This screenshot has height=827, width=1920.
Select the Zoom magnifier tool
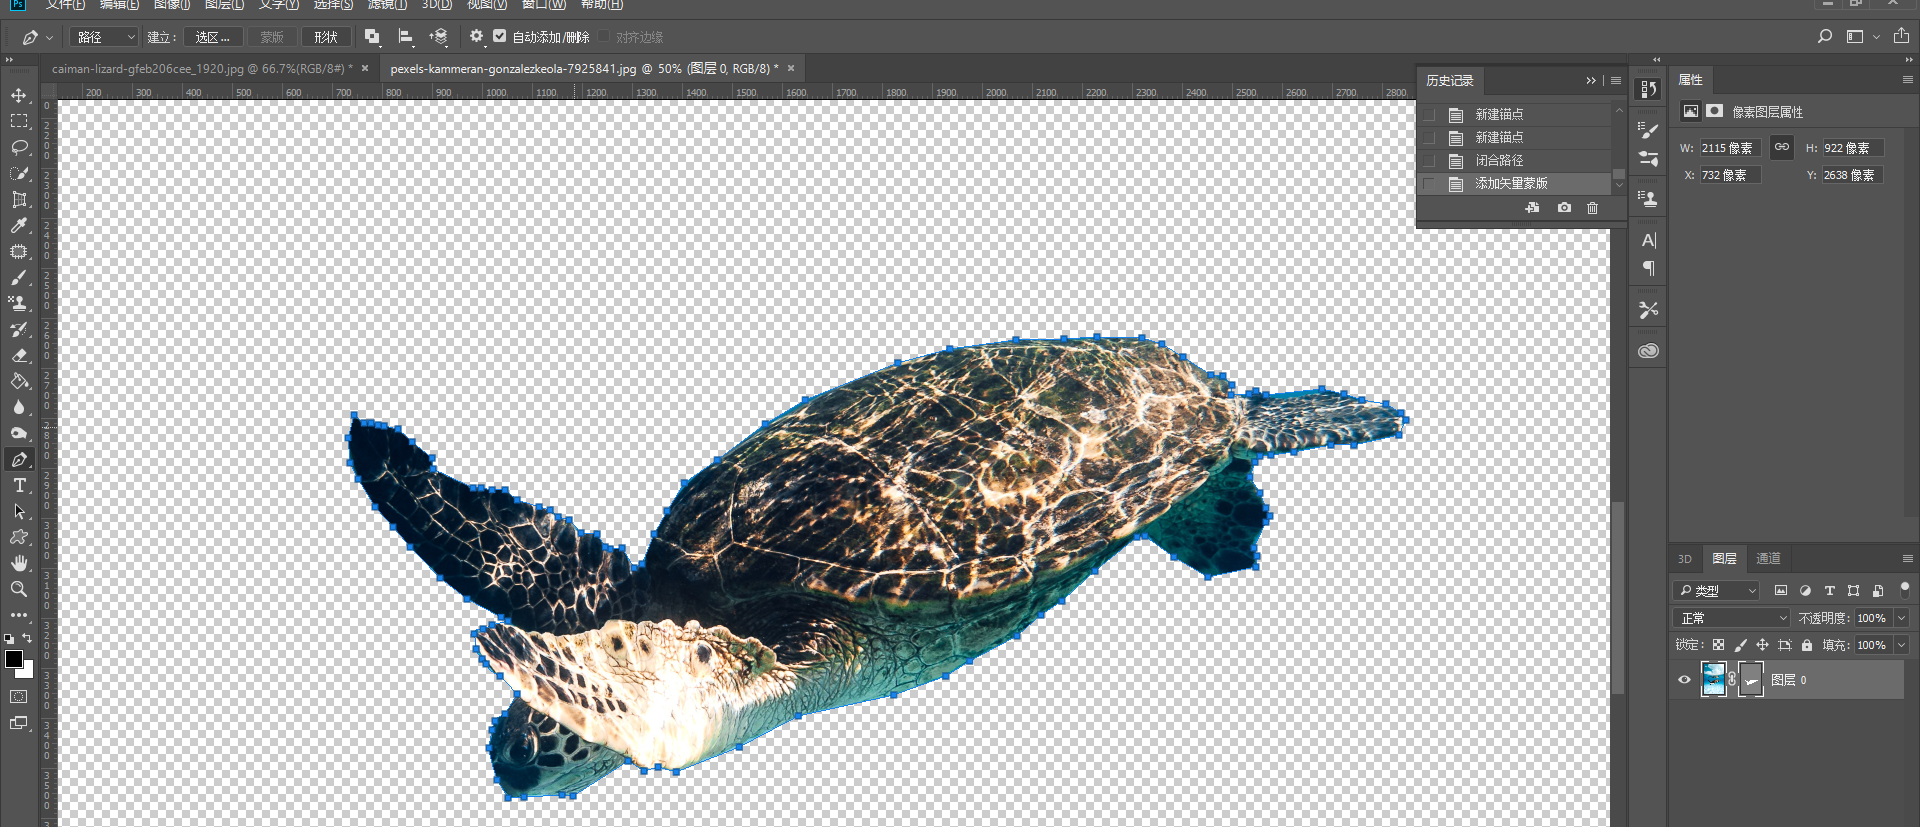19,589
